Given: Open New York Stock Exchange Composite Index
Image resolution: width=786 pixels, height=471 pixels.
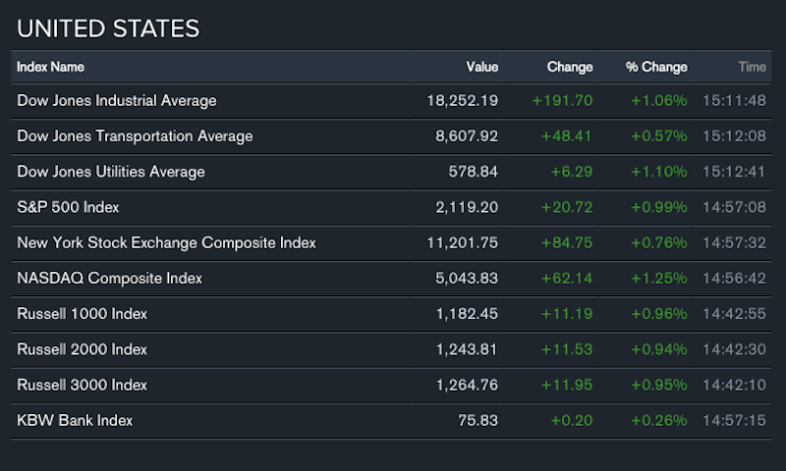Looking at the screenshot, I should click(x=166, y=243).
